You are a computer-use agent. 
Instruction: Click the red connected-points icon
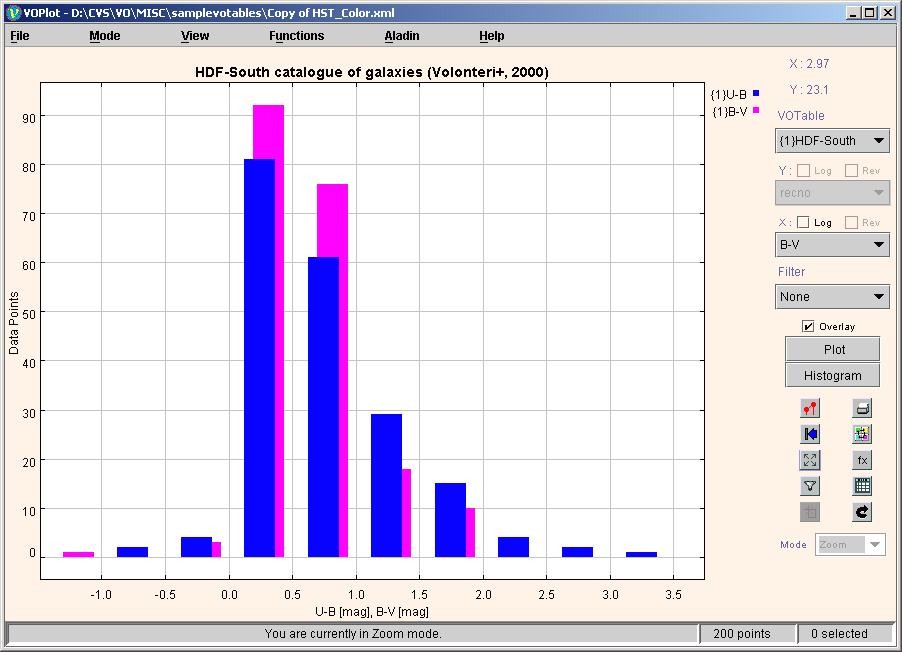[x=810, y=408]
